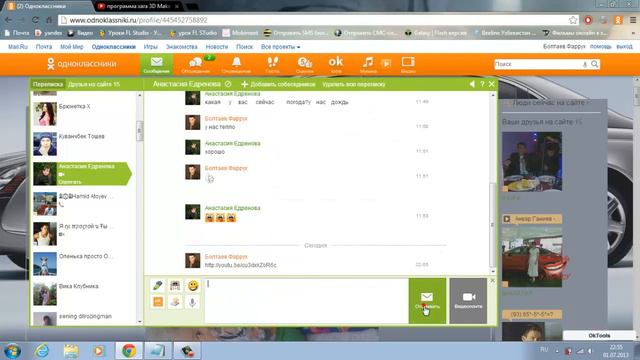Open conversation with Брюнетка Х
Screen dimensions: 640x360
pyautogui.click(x=83, y=113)
